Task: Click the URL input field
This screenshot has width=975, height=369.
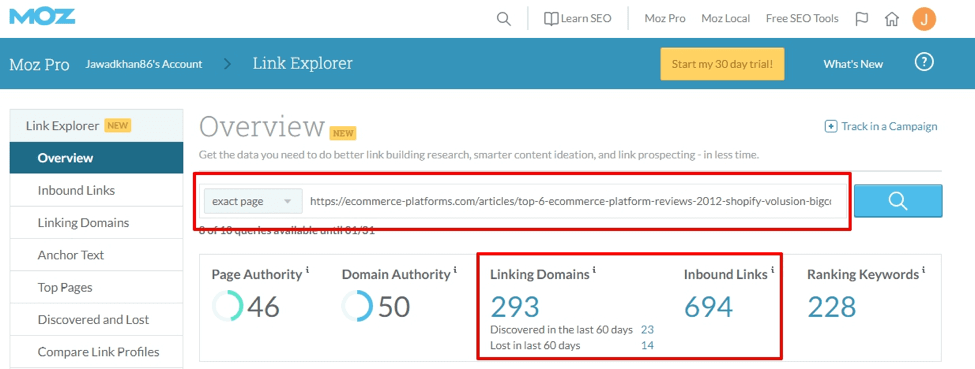Action: 575,202
